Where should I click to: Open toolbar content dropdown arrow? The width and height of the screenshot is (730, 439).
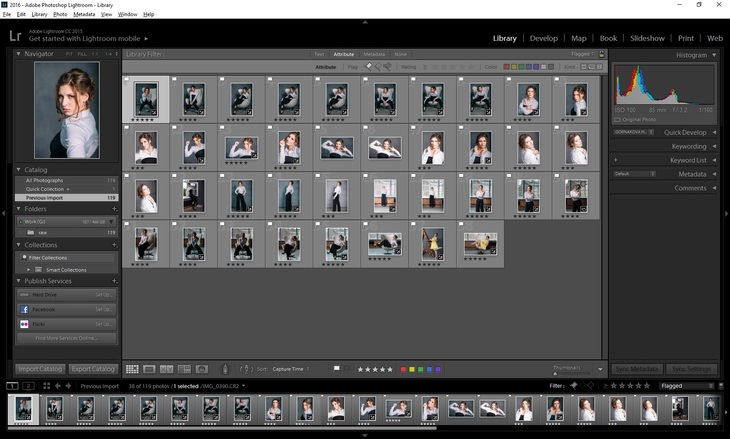point(600,369)
